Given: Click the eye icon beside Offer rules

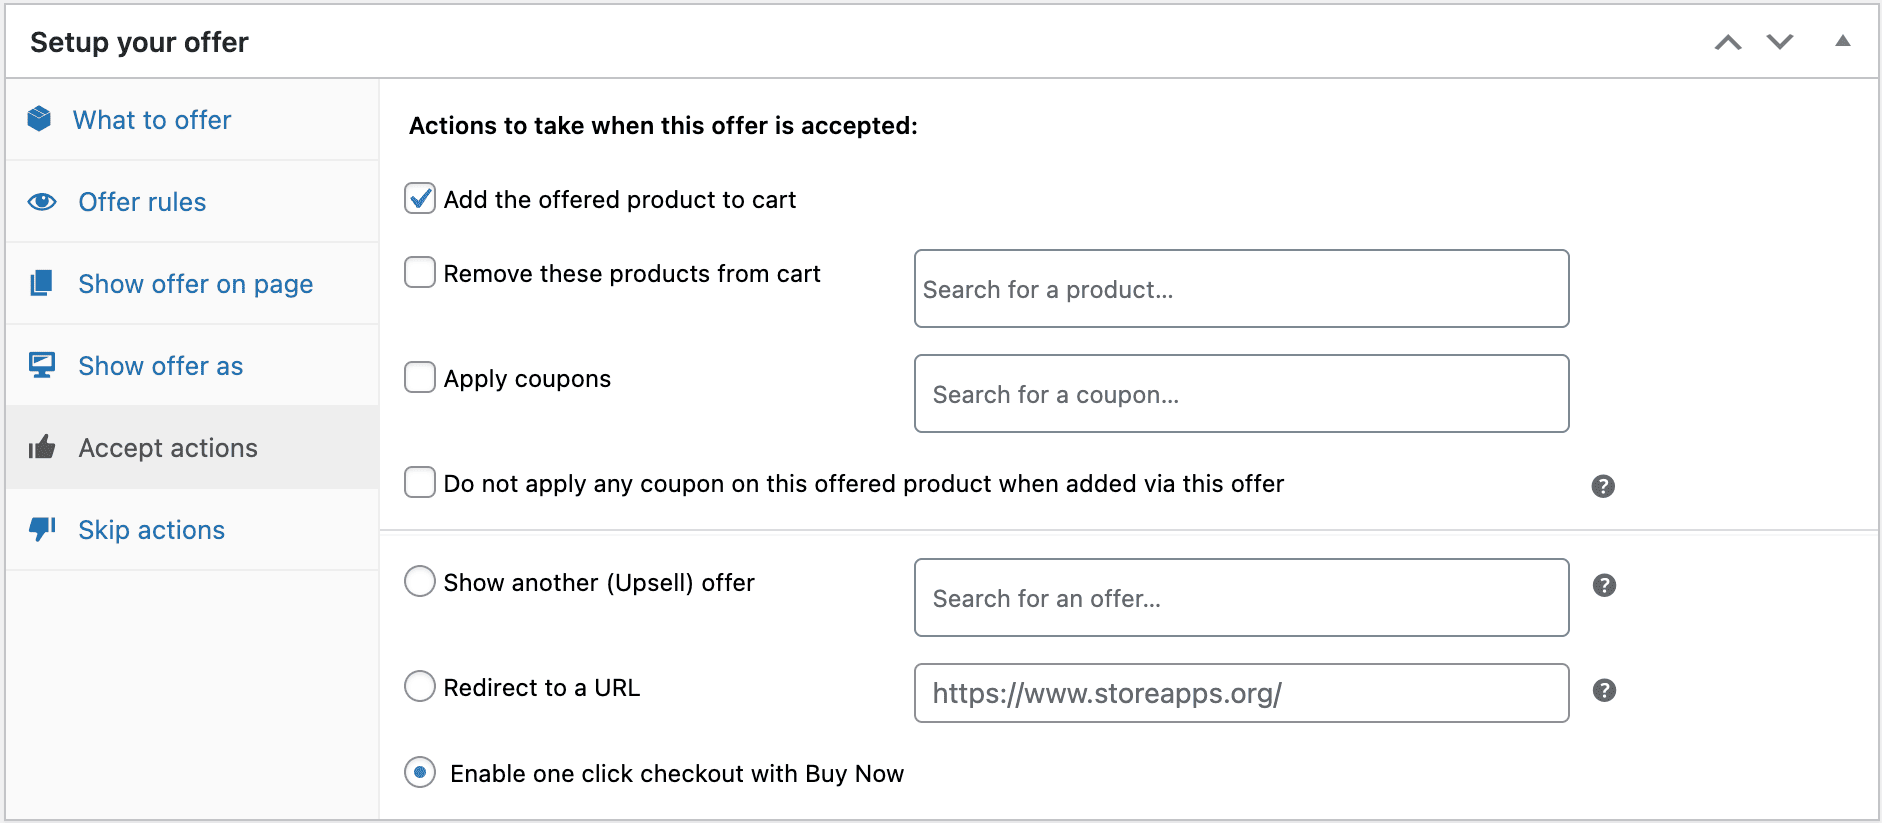Looking at the screenshot, I should point(42,202).
